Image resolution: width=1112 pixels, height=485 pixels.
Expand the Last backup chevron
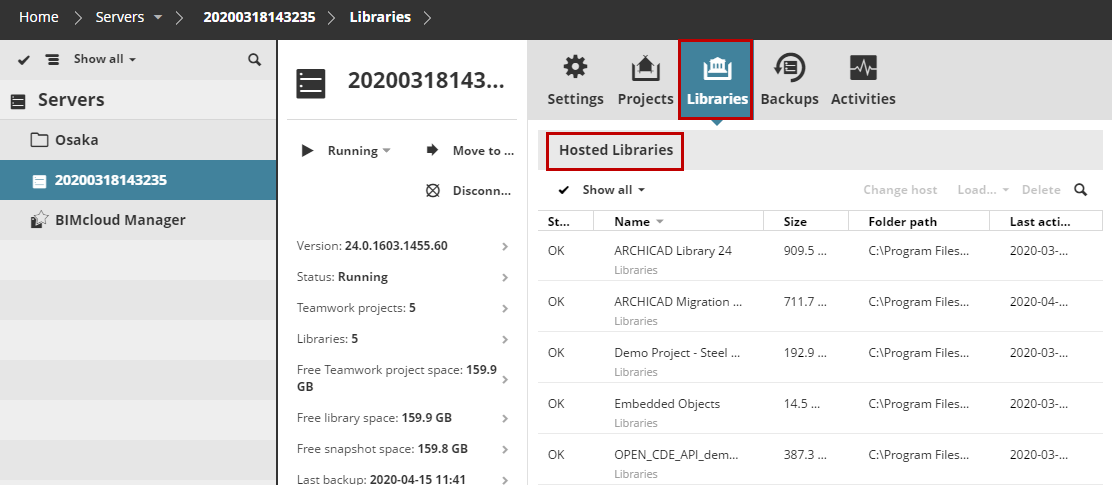tap(505, 480)
